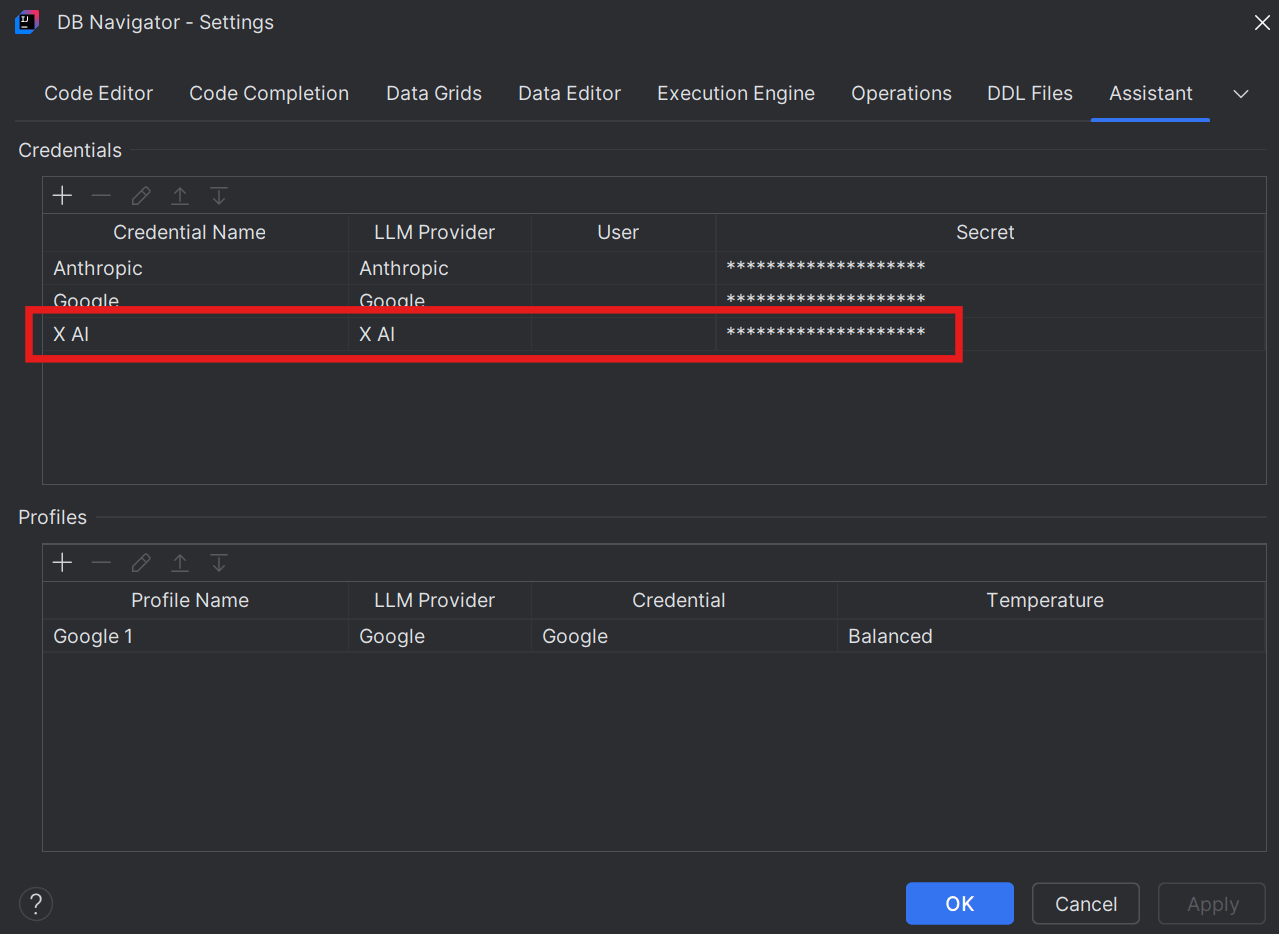
Task: Open the Data Editor tab
Action: 569,94
